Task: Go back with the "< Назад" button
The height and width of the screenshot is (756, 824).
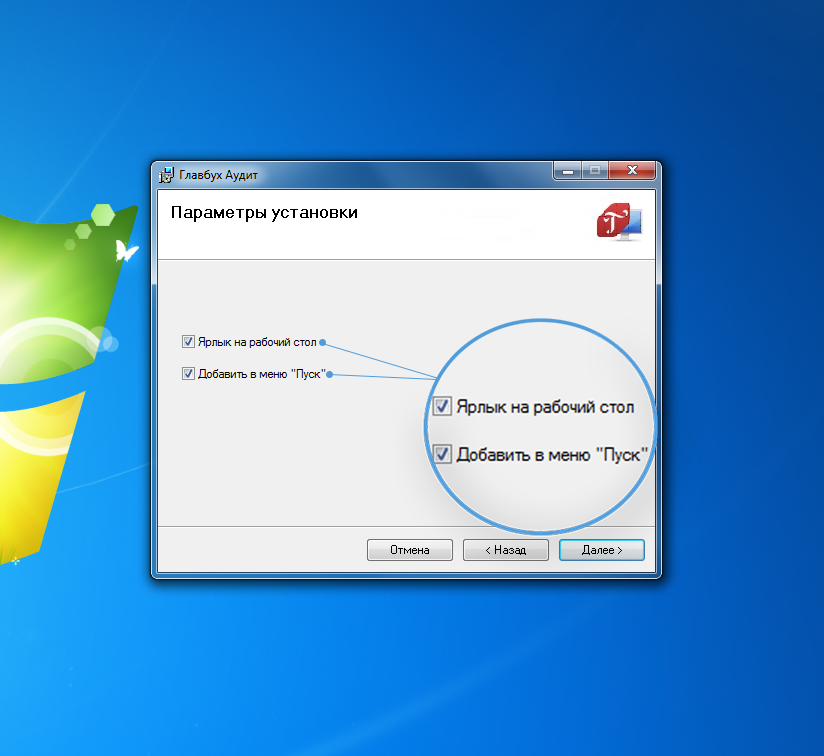Action: click(x=506, y=550)
